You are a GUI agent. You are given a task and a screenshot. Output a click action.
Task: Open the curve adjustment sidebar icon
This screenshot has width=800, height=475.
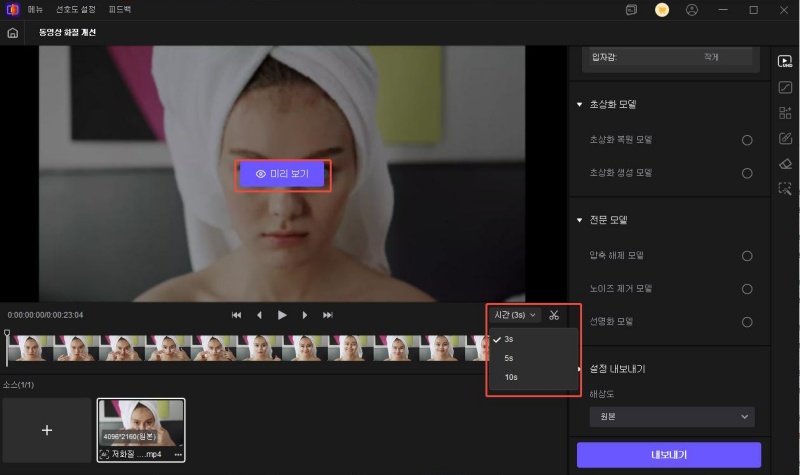[x=785, y=87]
